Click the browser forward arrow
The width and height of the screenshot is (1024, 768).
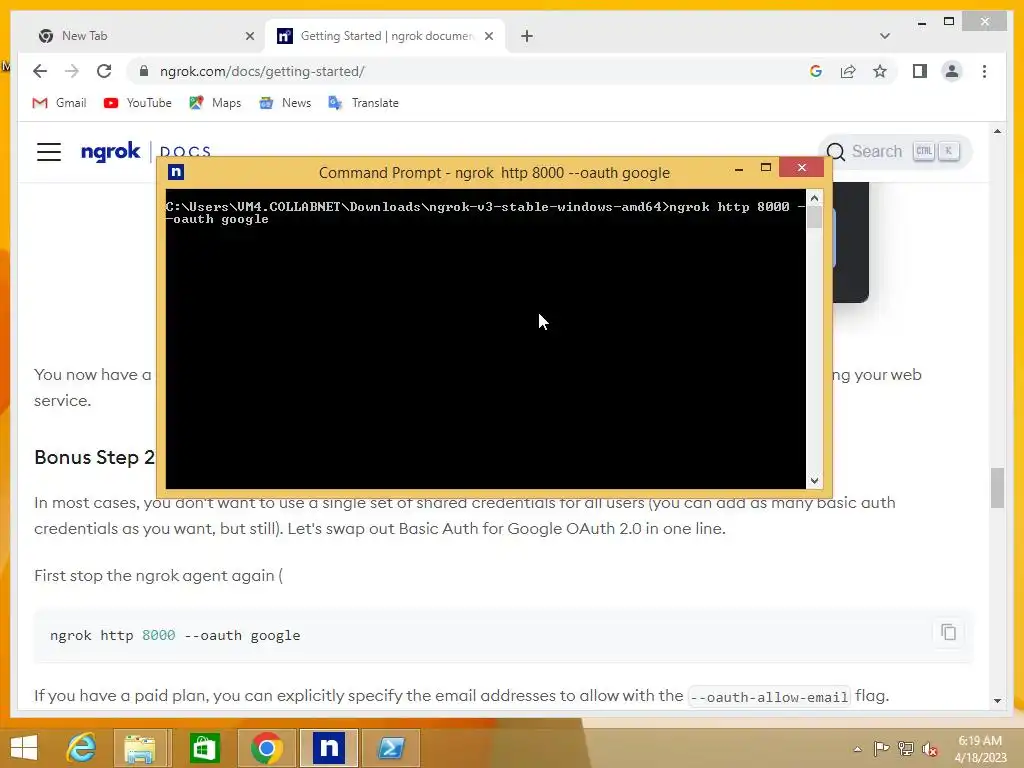(72, 71)
